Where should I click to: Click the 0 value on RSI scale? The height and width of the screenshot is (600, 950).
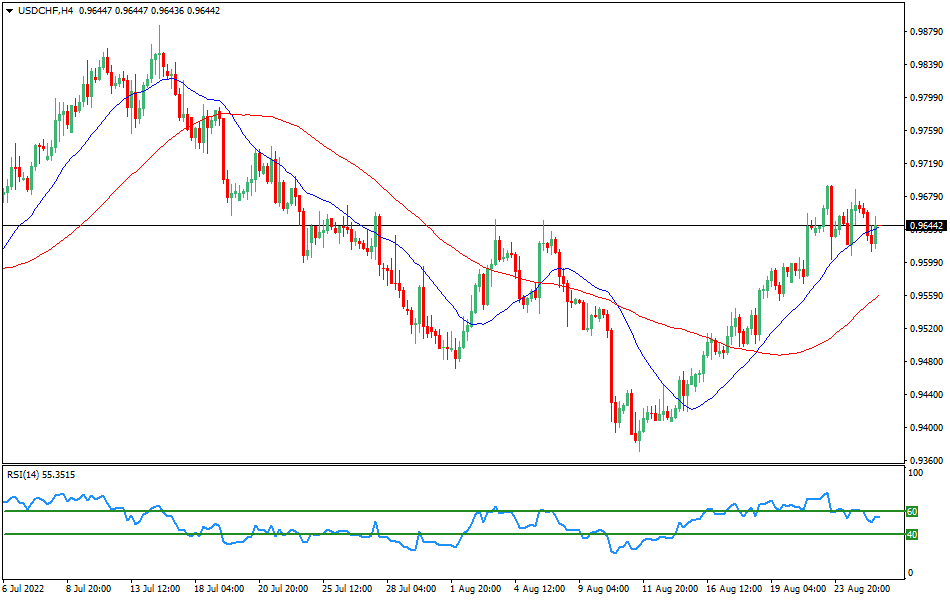tap(908, 573)
